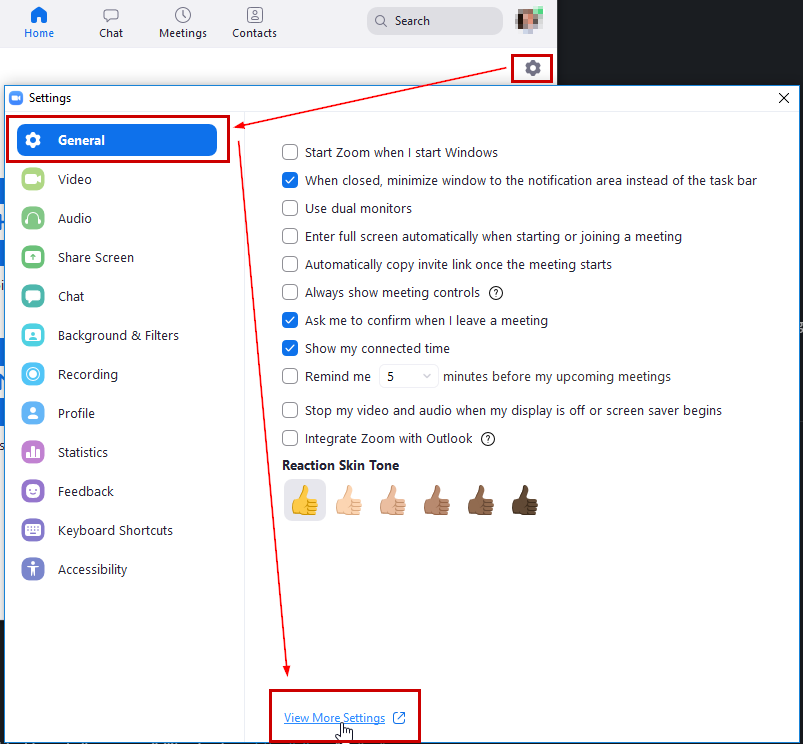Select the medium-dark skin tone thumbs-up
The height and width of the screenshot is (744, 803).
481,500
